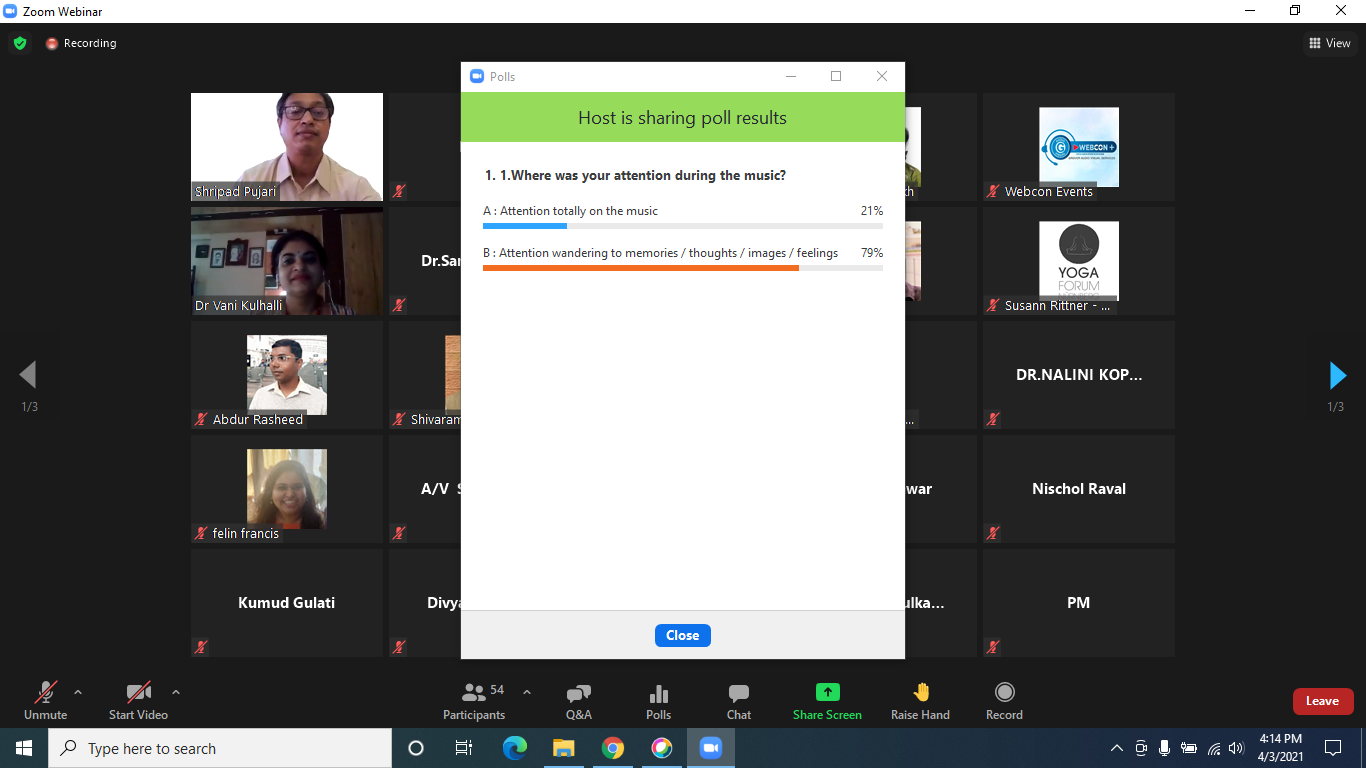
Task: Leave the webinar using the Leave button
Action: click(x=1322, y=701)
